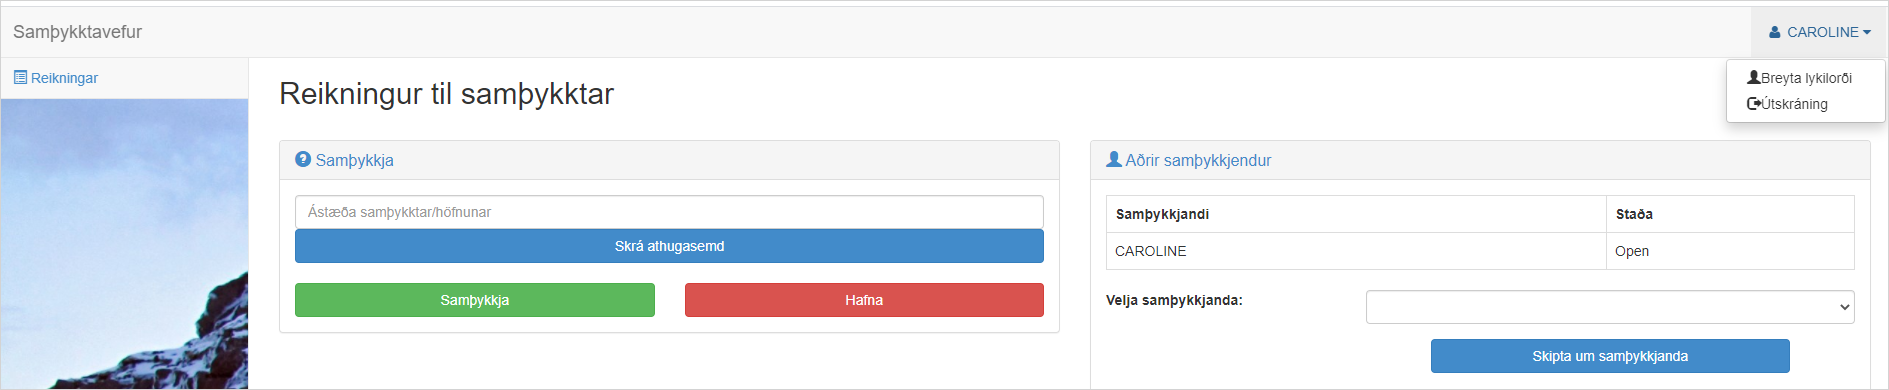Click the Staða column header
The image size is (1889, 390).
[1634, 214]
